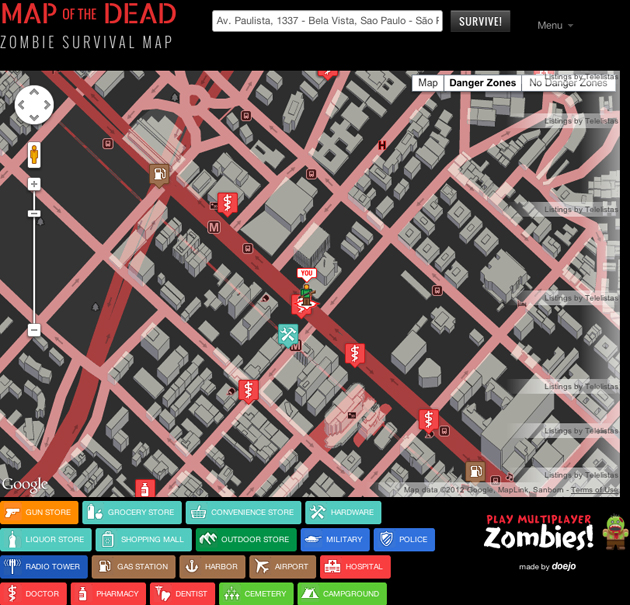Toggle the Grocery Store filter
The height and width of the screenshot is (605, 630).
pyautogui.click(x=132, y=512)
